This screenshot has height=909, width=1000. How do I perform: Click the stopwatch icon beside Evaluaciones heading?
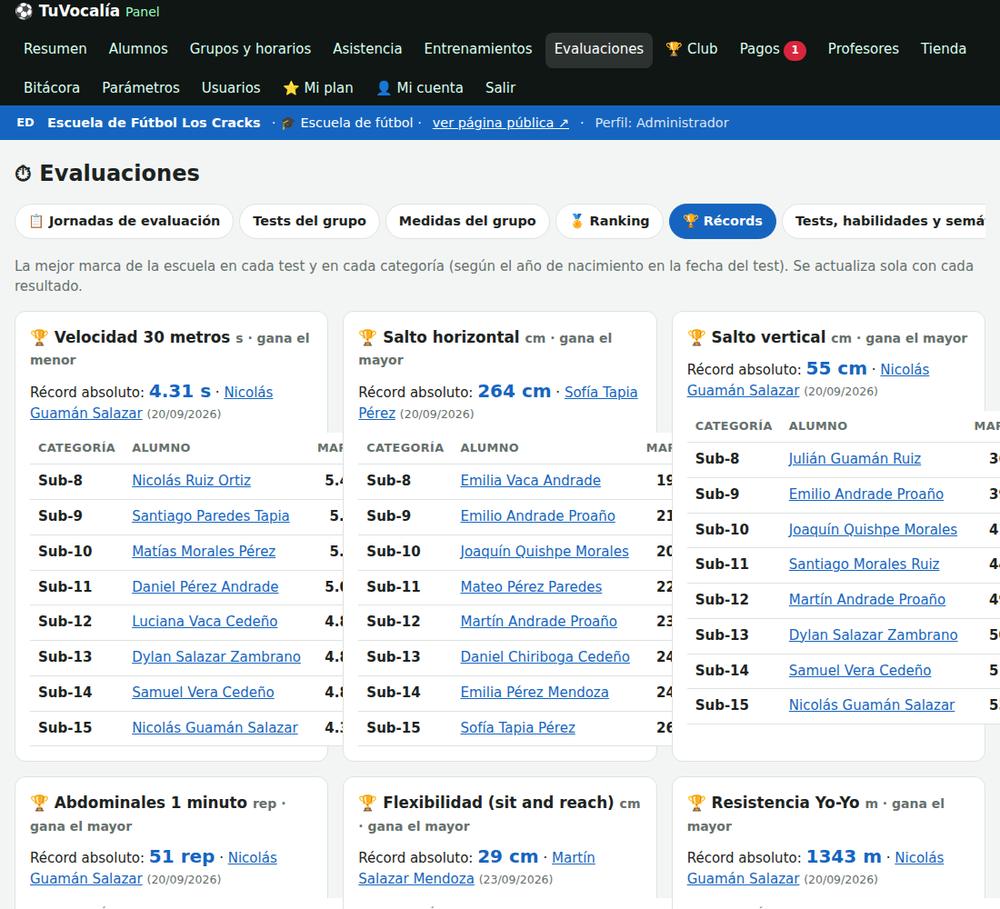tap(24, 173)
